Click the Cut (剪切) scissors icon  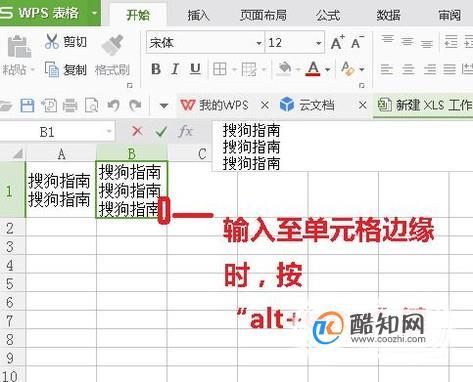coord(52,41)
